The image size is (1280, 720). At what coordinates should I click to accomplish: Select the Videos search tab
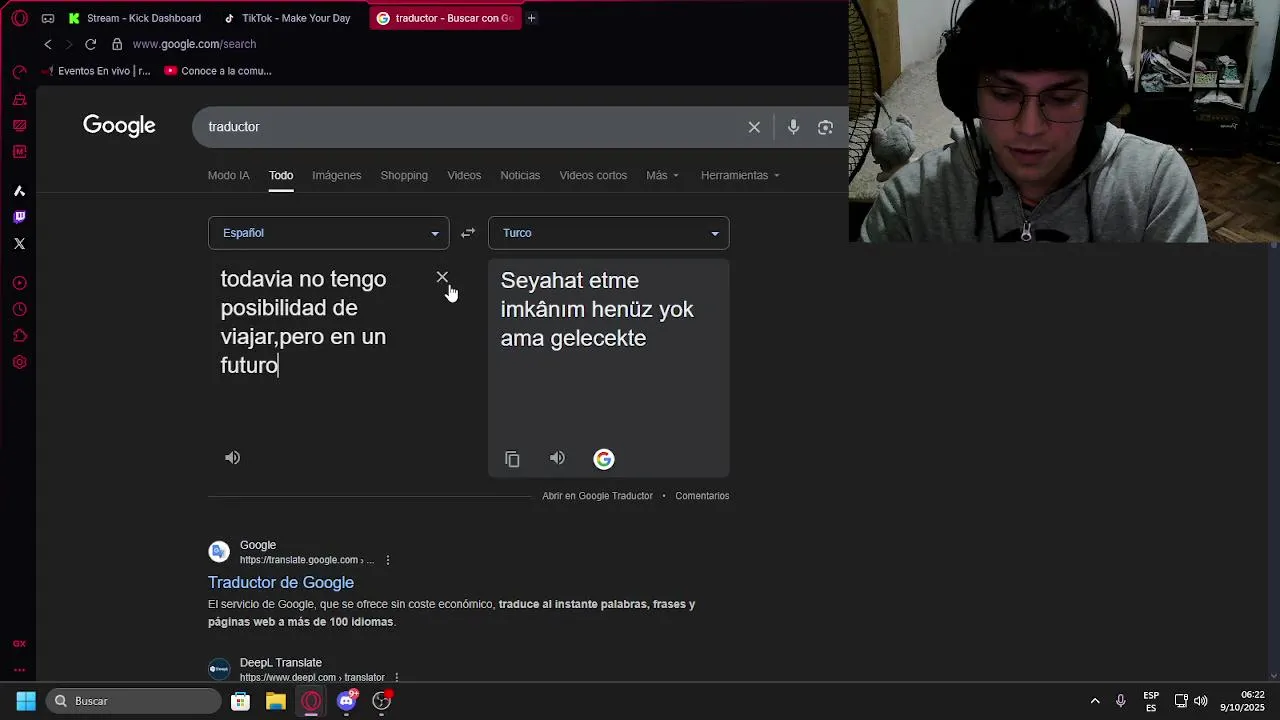click(x=464, y=175)
